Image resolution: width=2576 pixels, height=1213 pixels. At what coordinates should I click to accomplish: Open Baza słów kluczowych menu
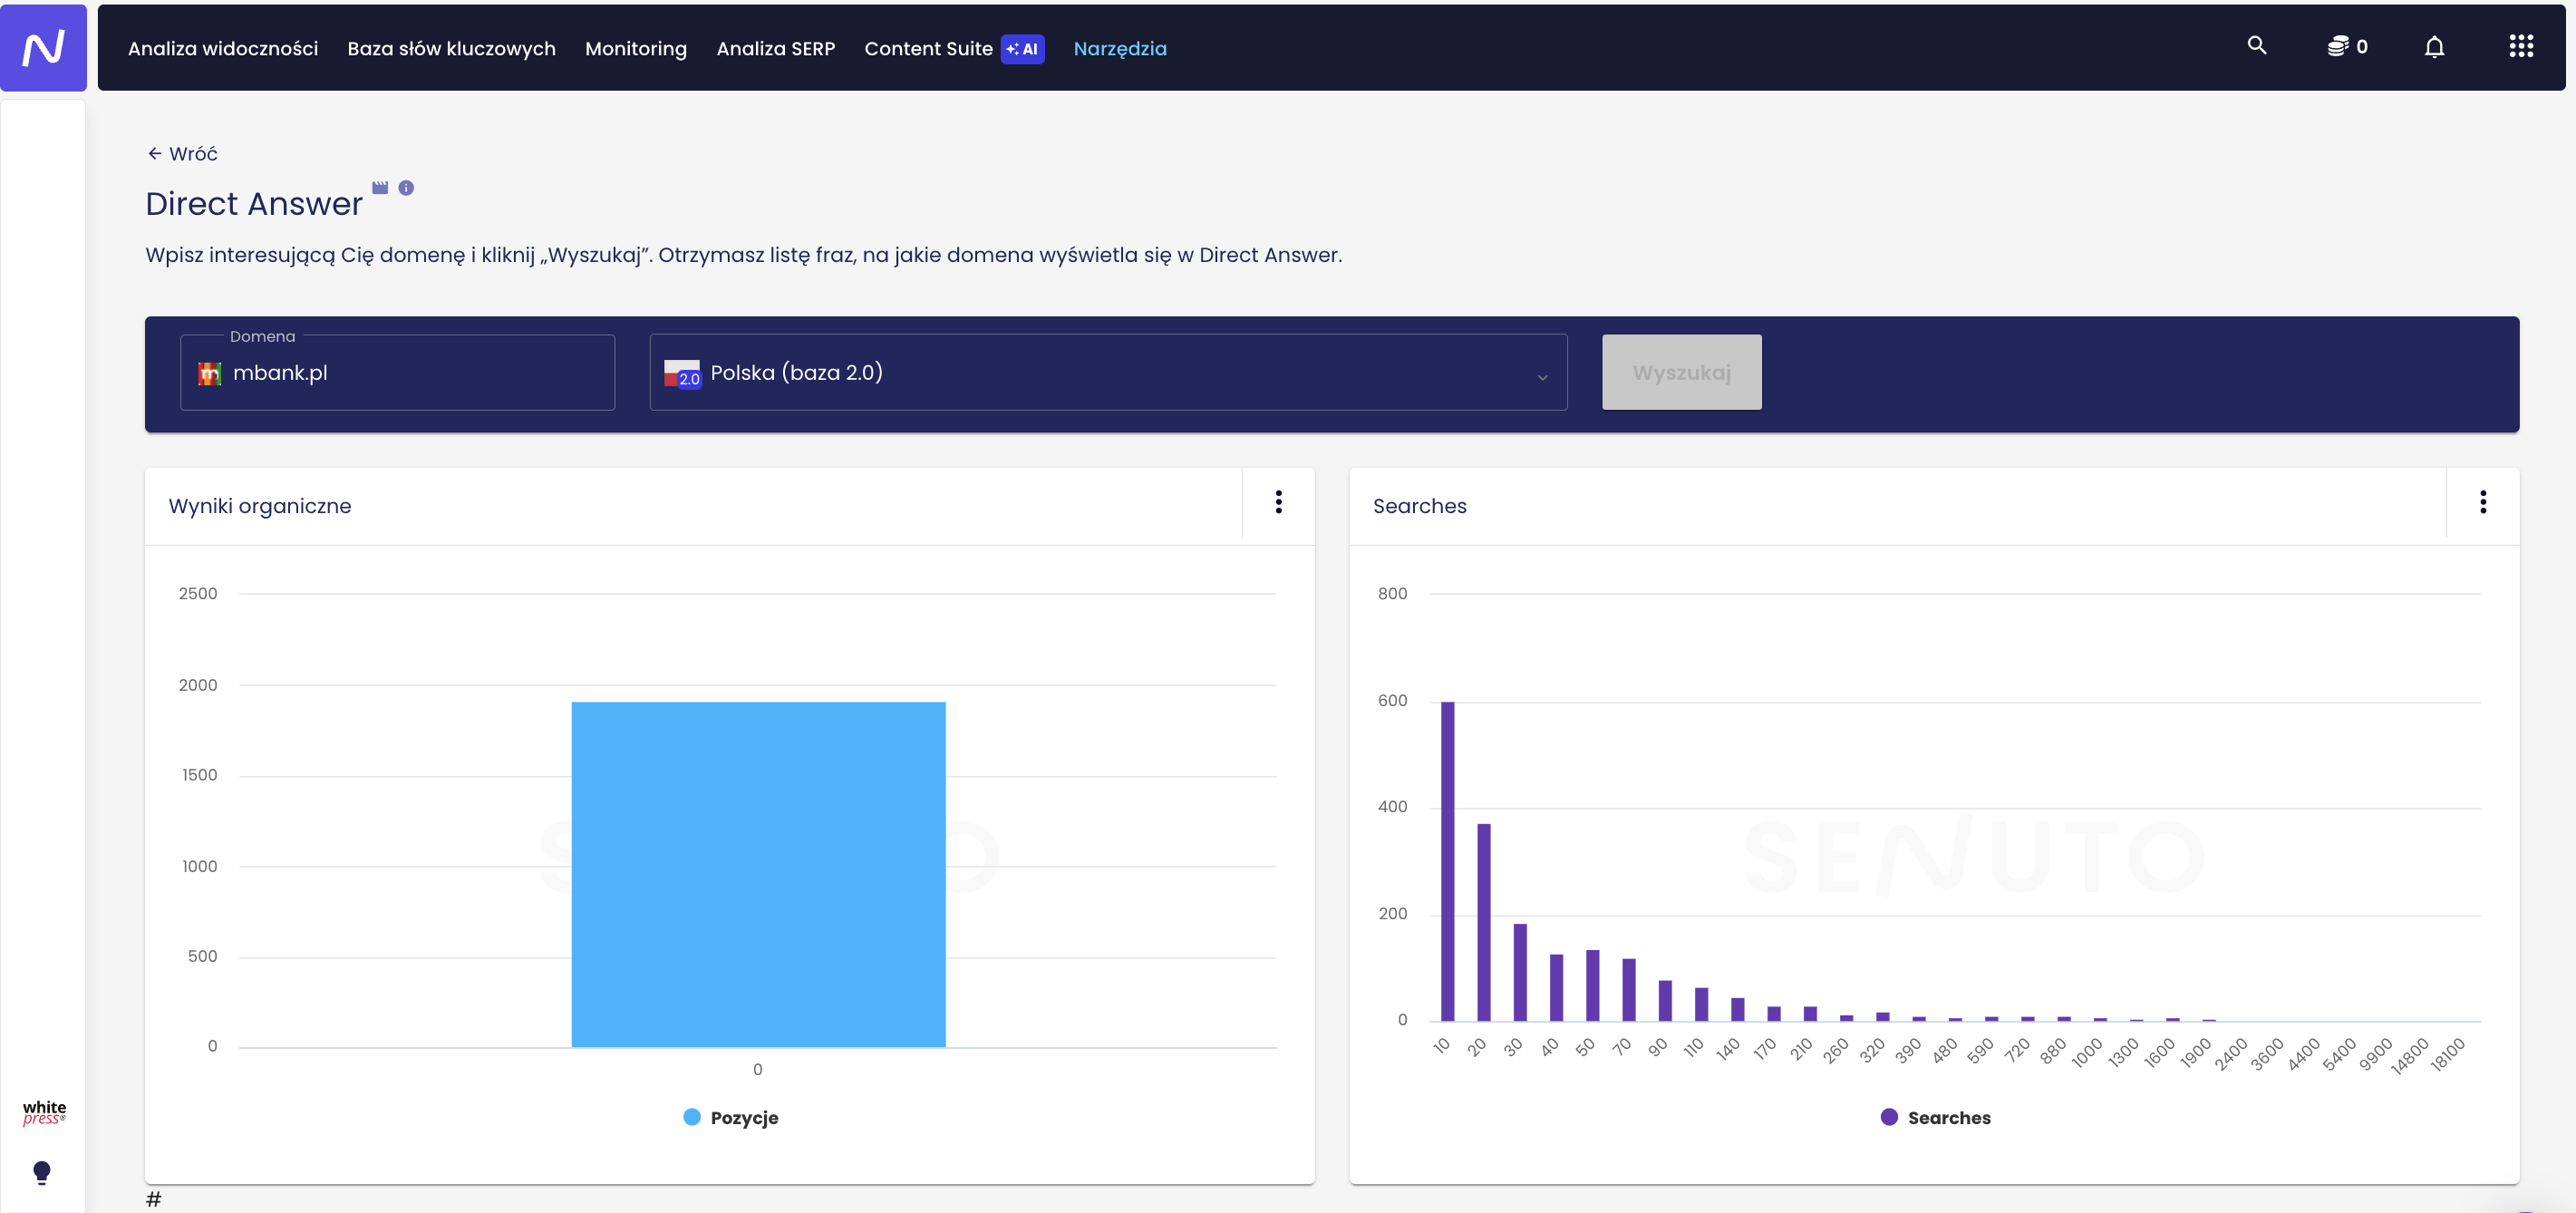click(x=451, y=48)
